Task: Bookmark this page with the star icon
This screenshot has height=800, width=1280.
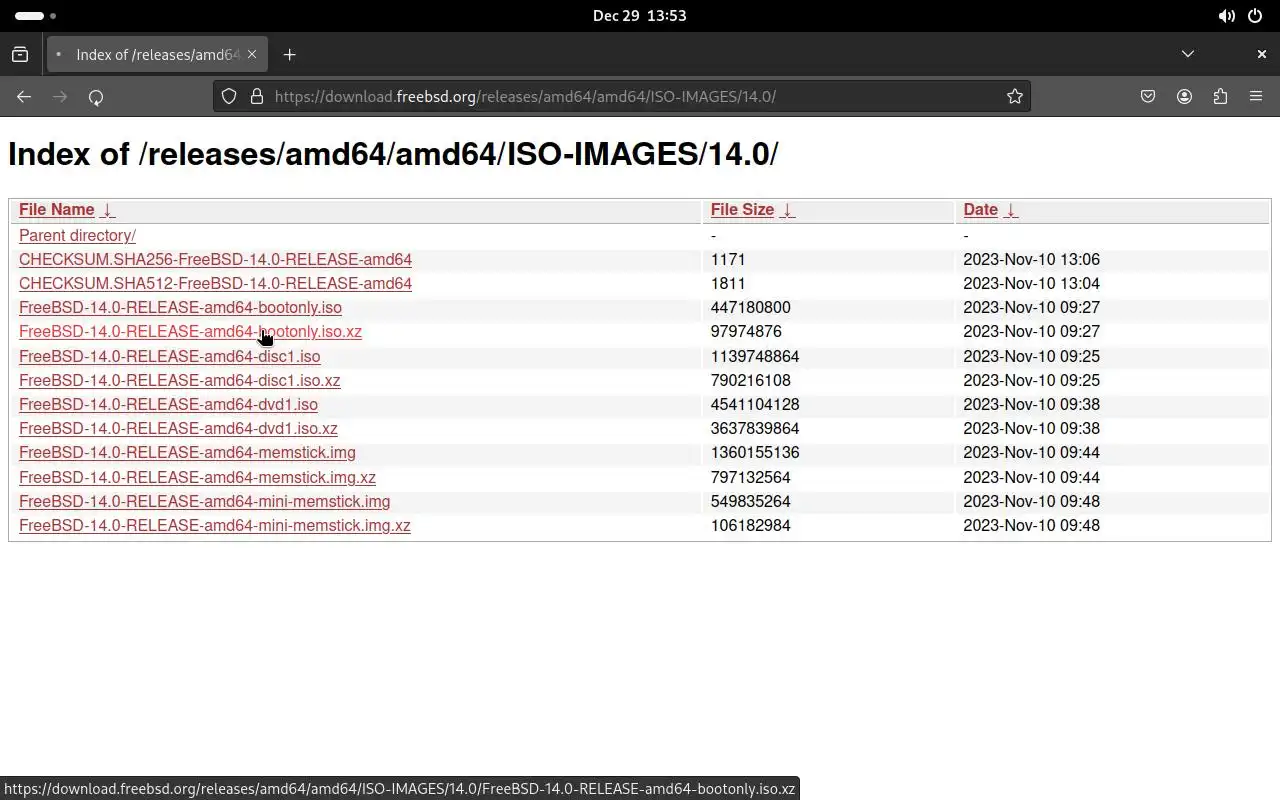Action: point(1015,96)
